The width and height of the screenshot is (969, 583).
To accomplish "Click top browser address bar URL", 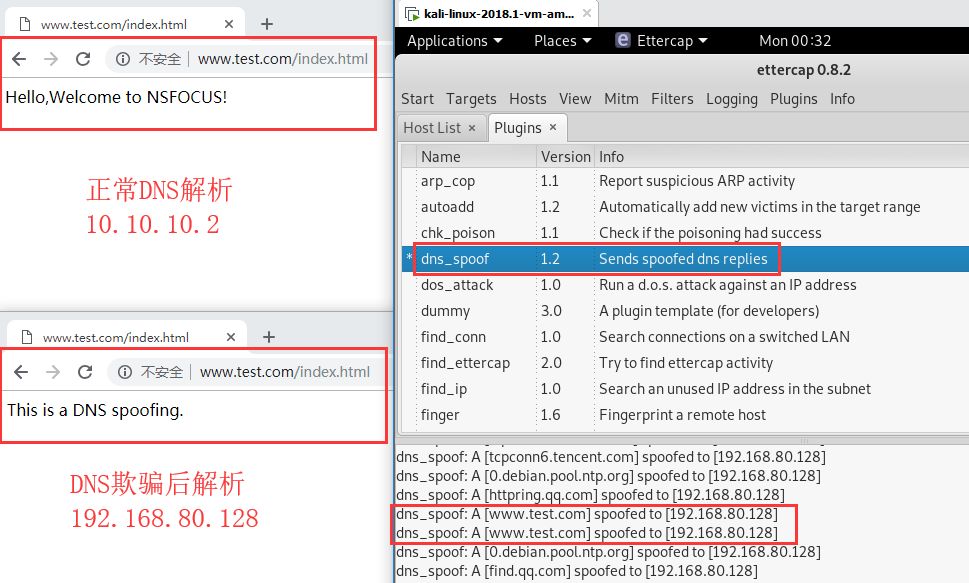I will [x=282, y=59].
